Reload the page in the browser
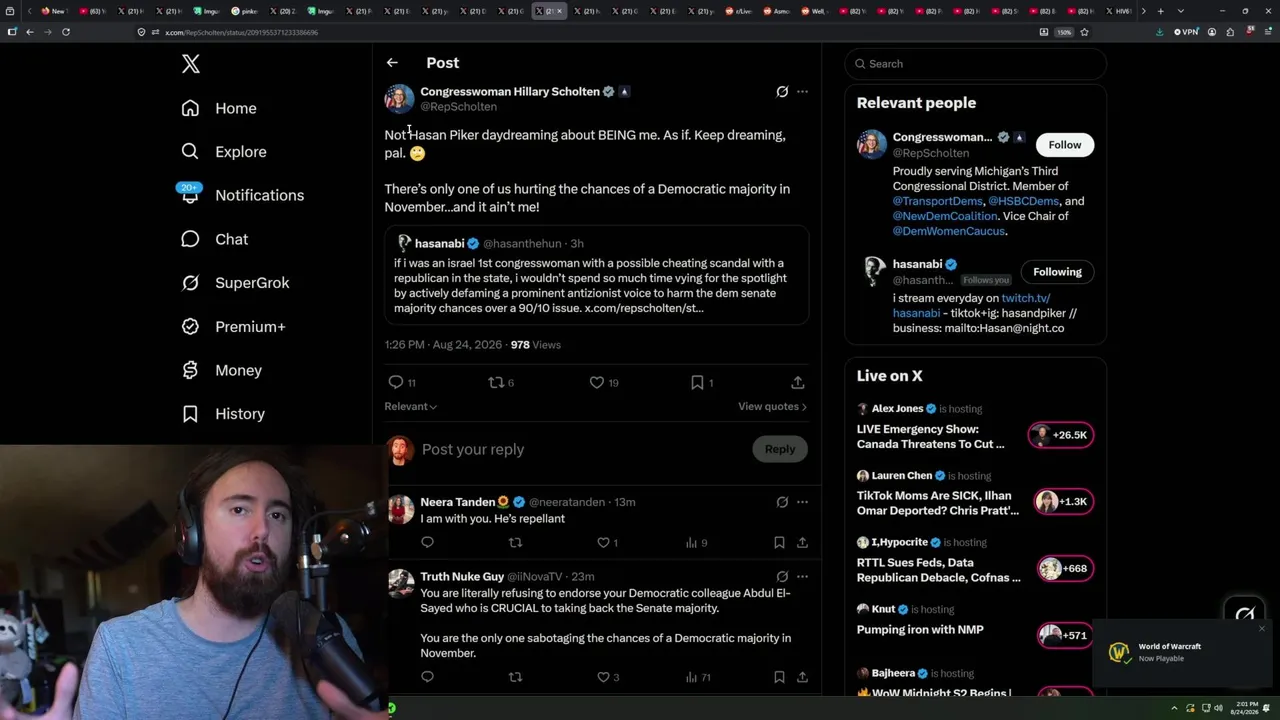Viewport: 1280px width, 720px height. [x=66, y=32]
